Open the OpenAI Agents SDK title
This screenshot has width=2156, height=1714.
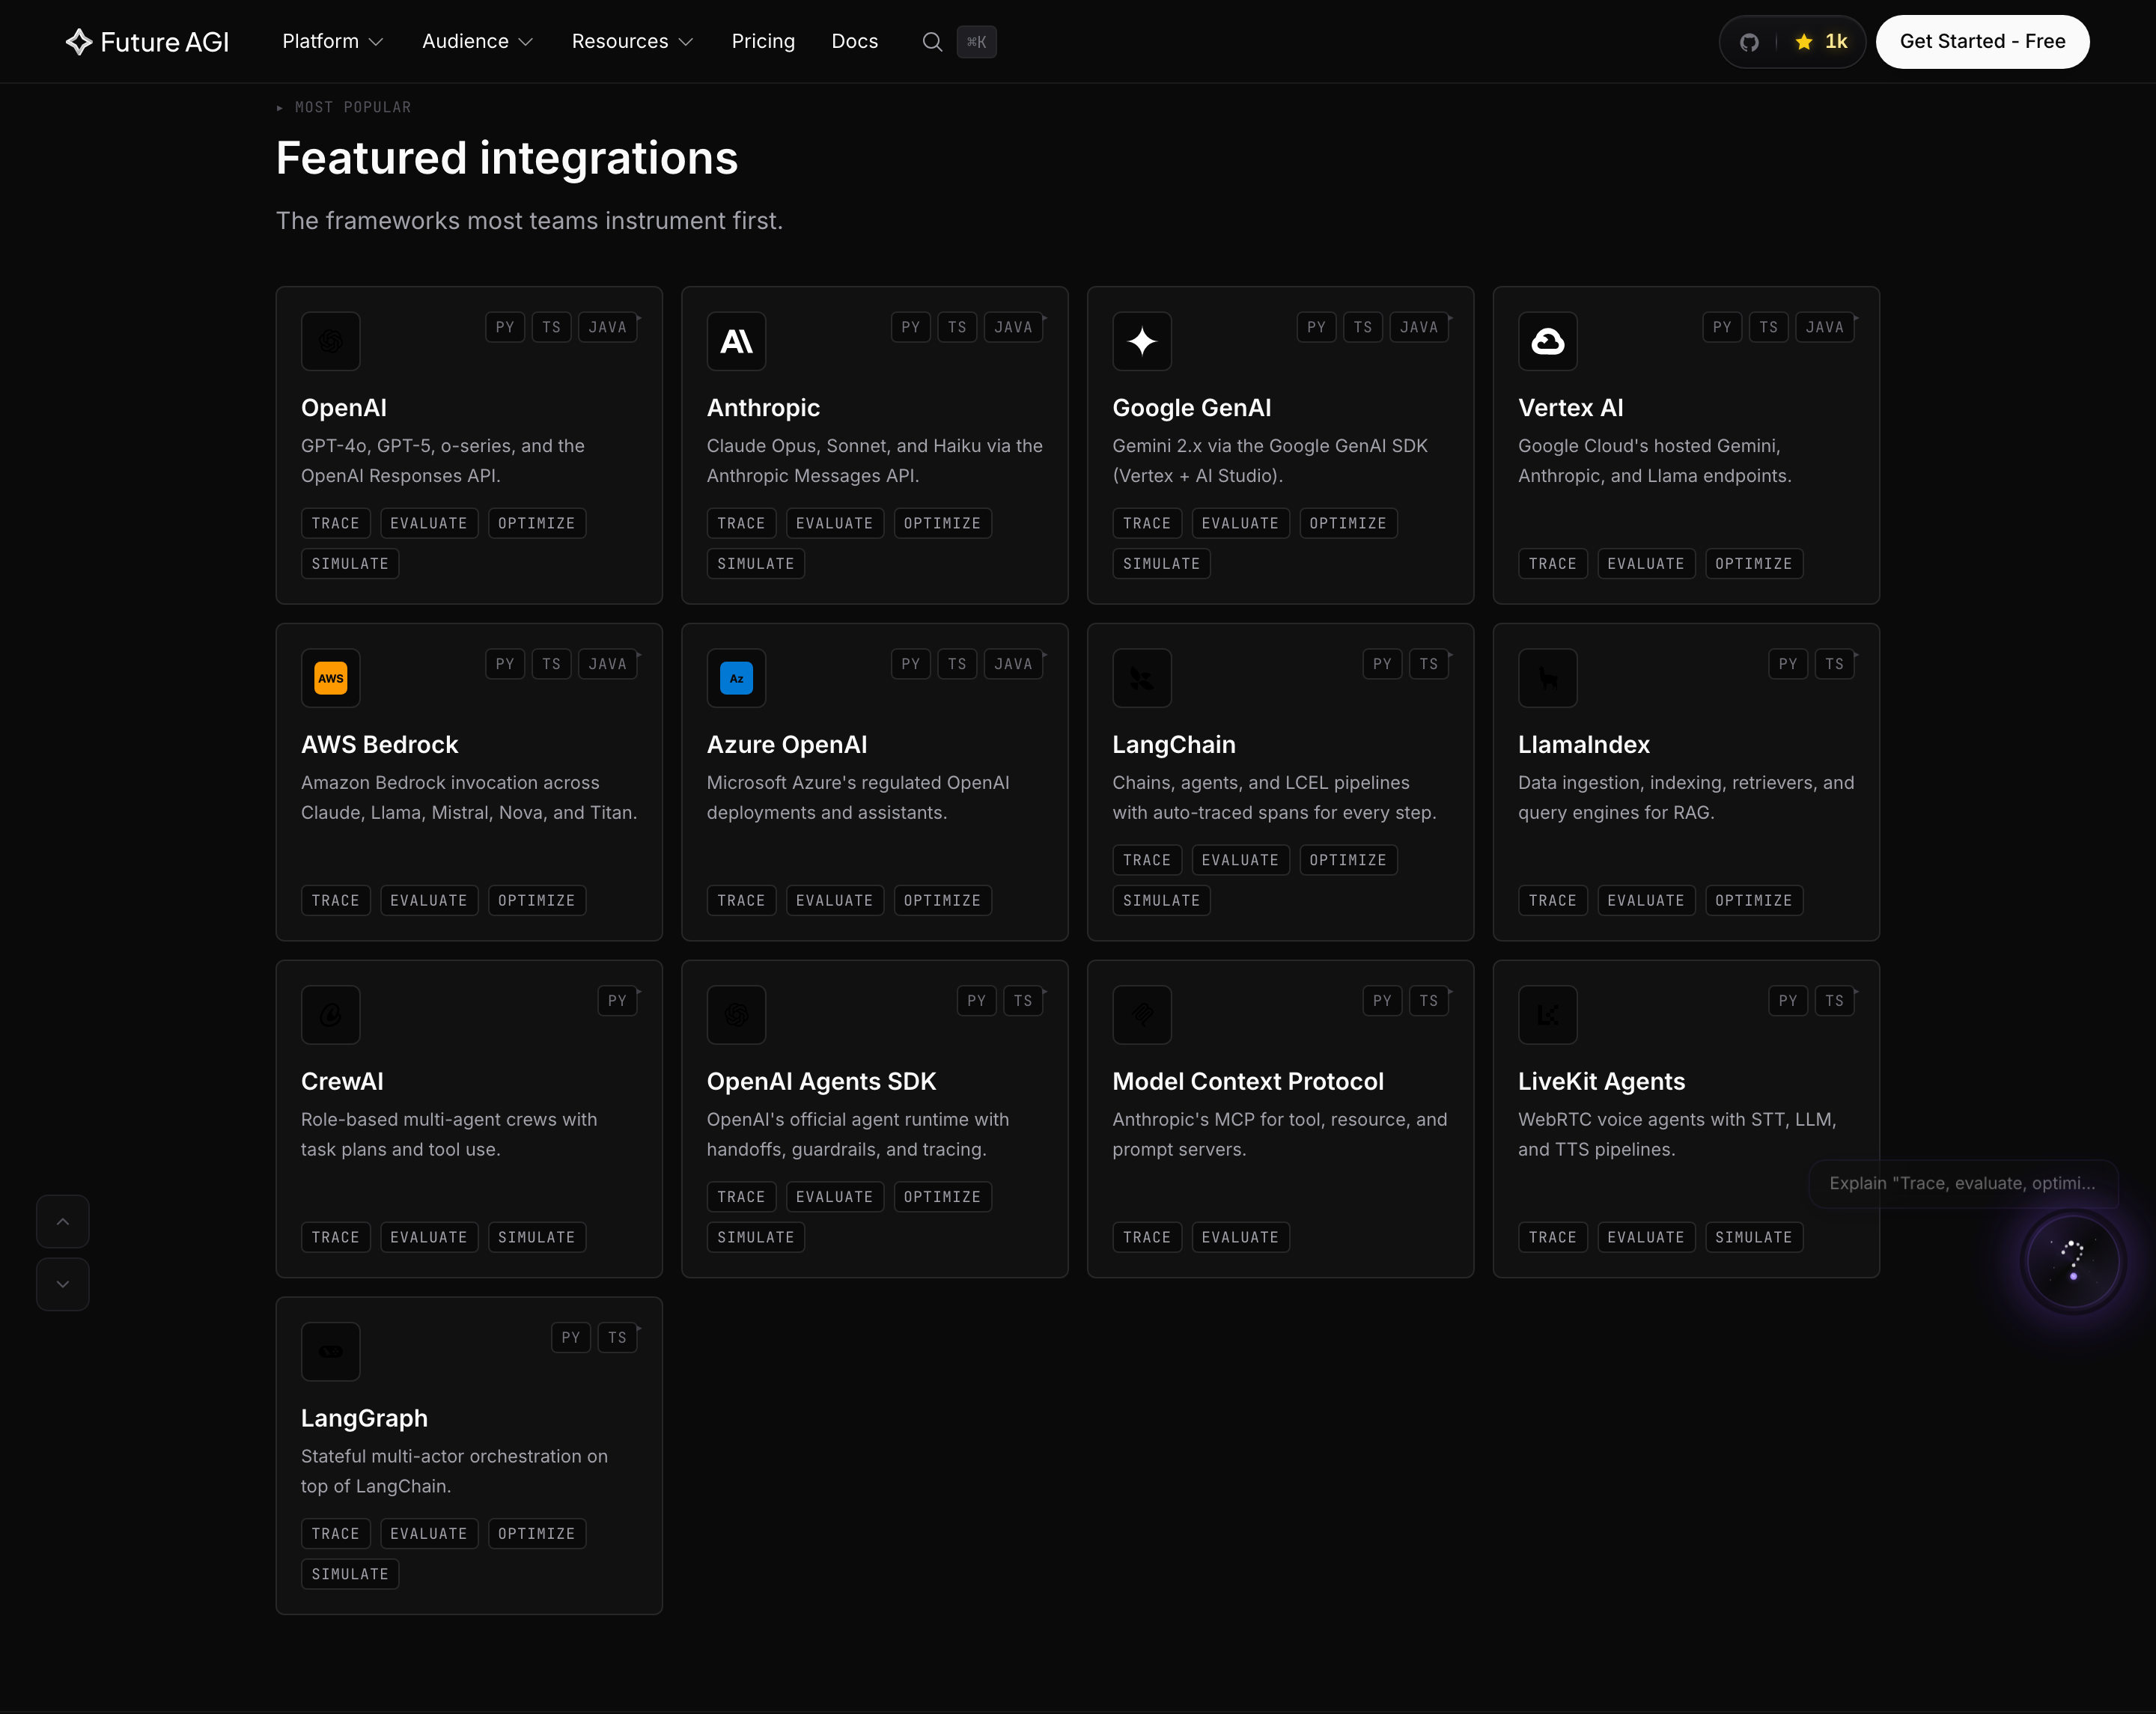[822, 1082]
